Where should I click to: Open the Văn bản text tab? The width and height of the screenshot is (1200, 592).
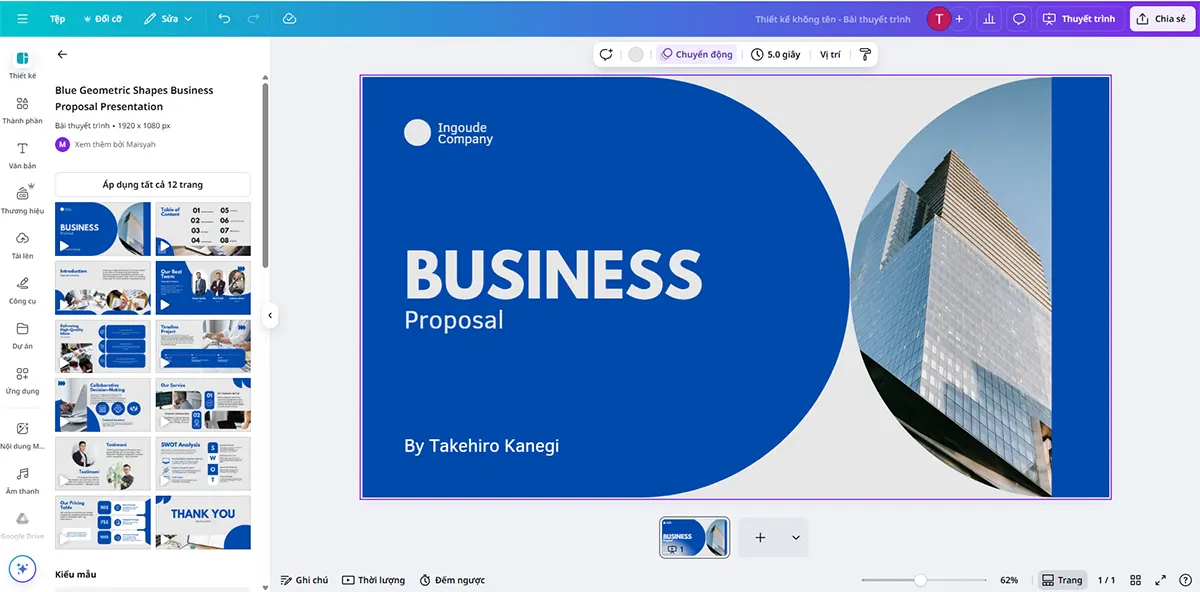(22, 155)
